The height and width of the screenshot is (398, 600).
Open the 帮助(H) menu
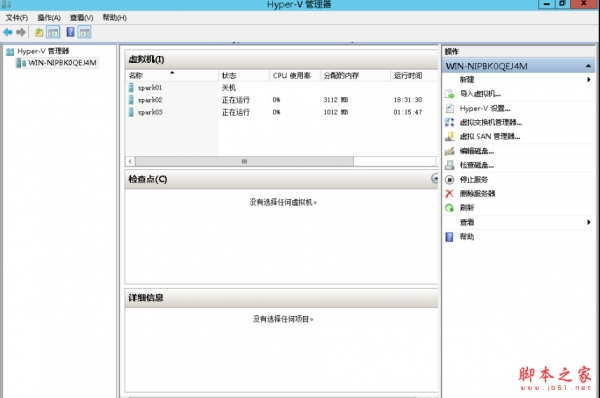[x=114, y=18]
